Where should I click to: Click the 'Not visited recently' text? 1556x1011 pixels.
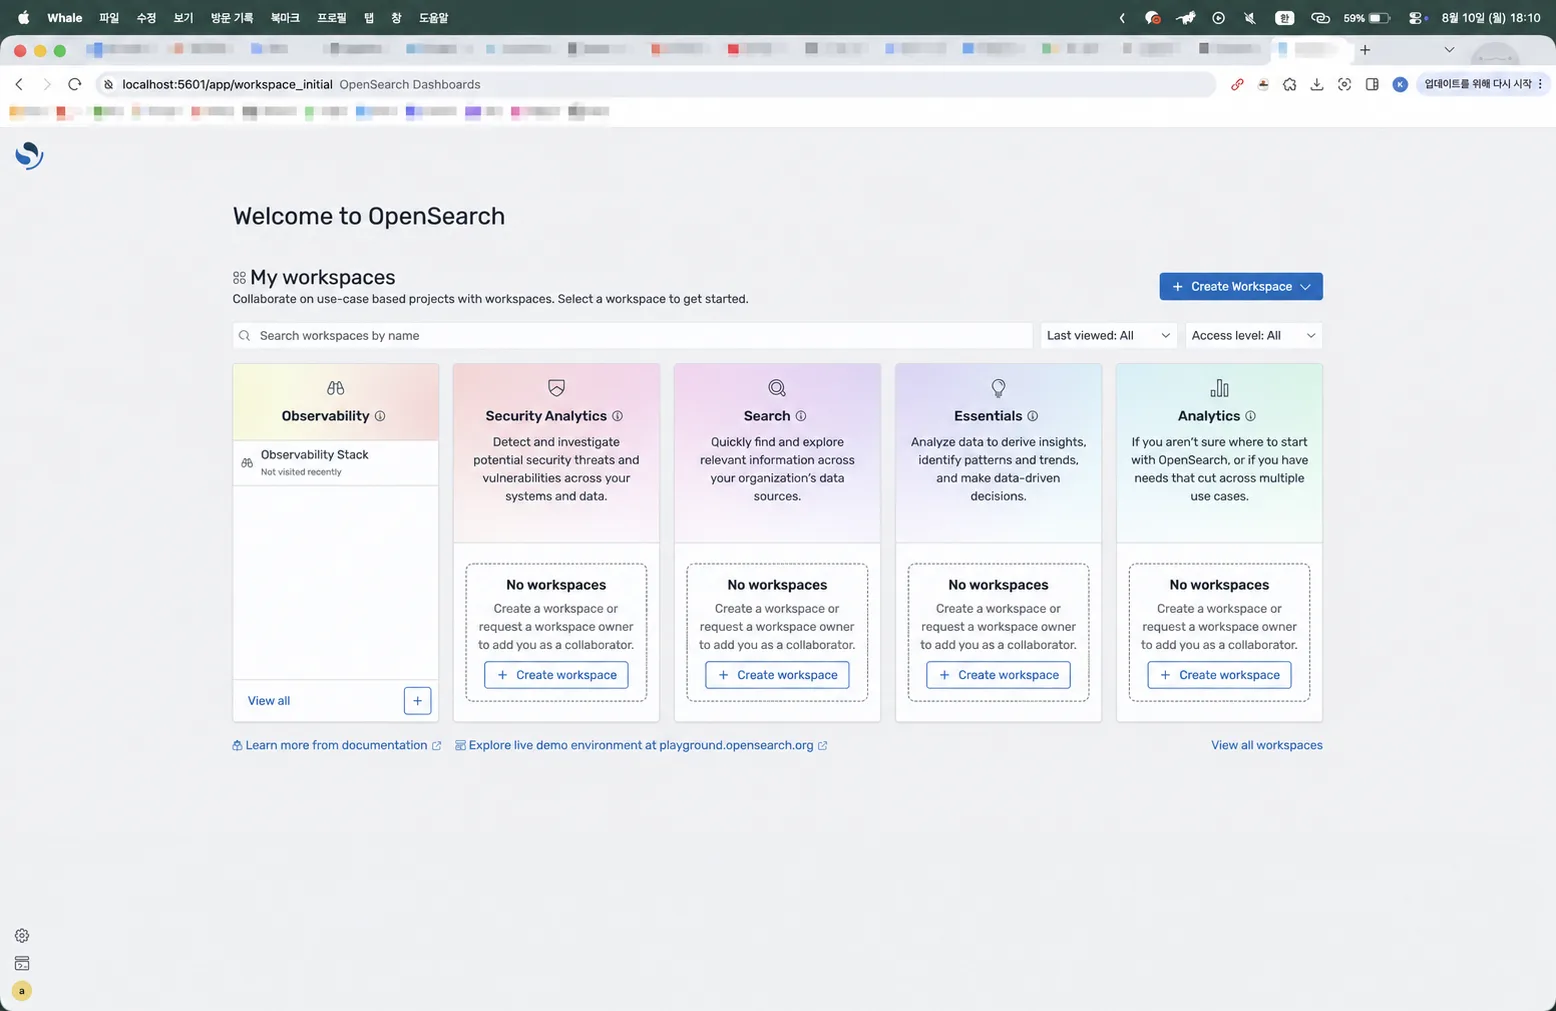click(301, 472)
